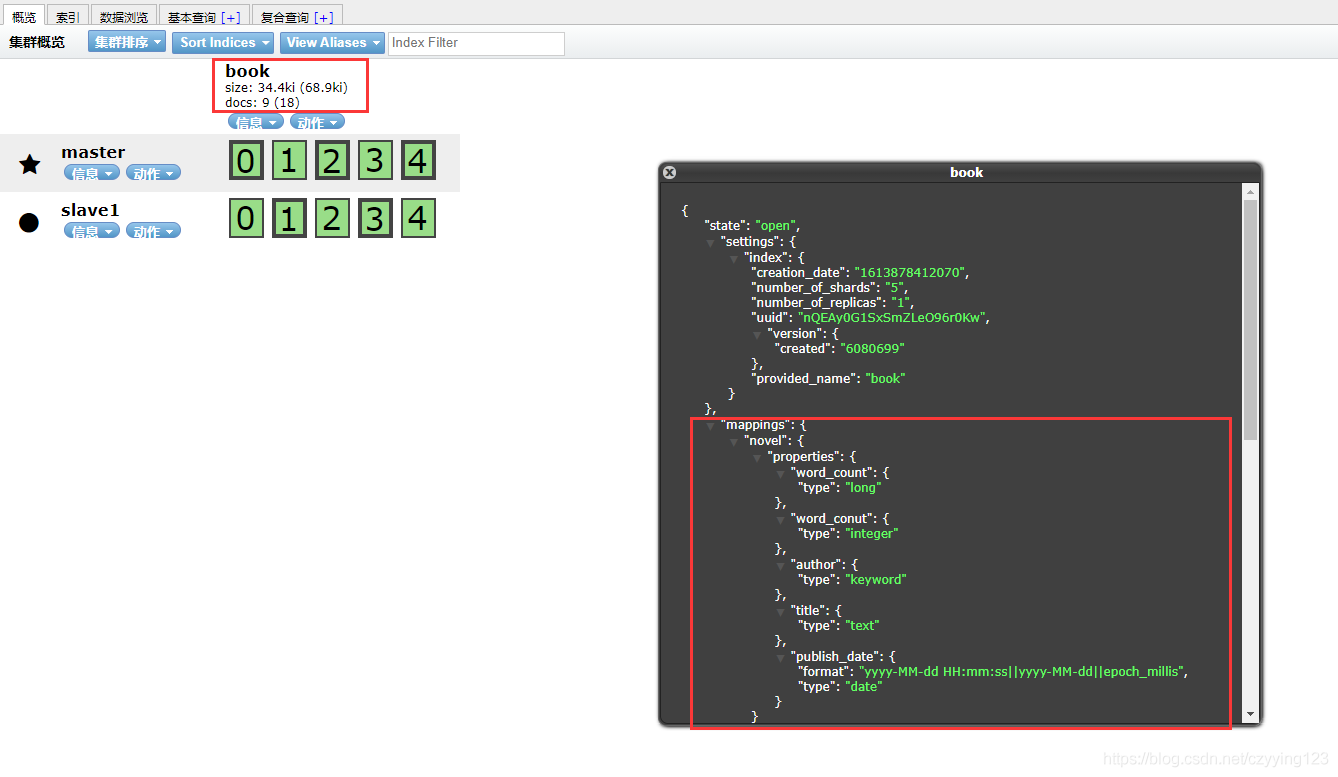Screen dimensions: 1338x777
Task: Select shard 0 on slave1 node
Action: 246,218
